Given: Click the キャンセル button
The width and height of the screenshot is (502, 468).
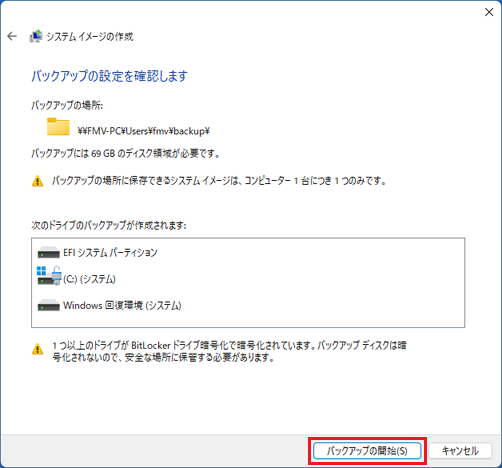Looking at the screenshot, I should pyautogui.click(x=460, y=451).
